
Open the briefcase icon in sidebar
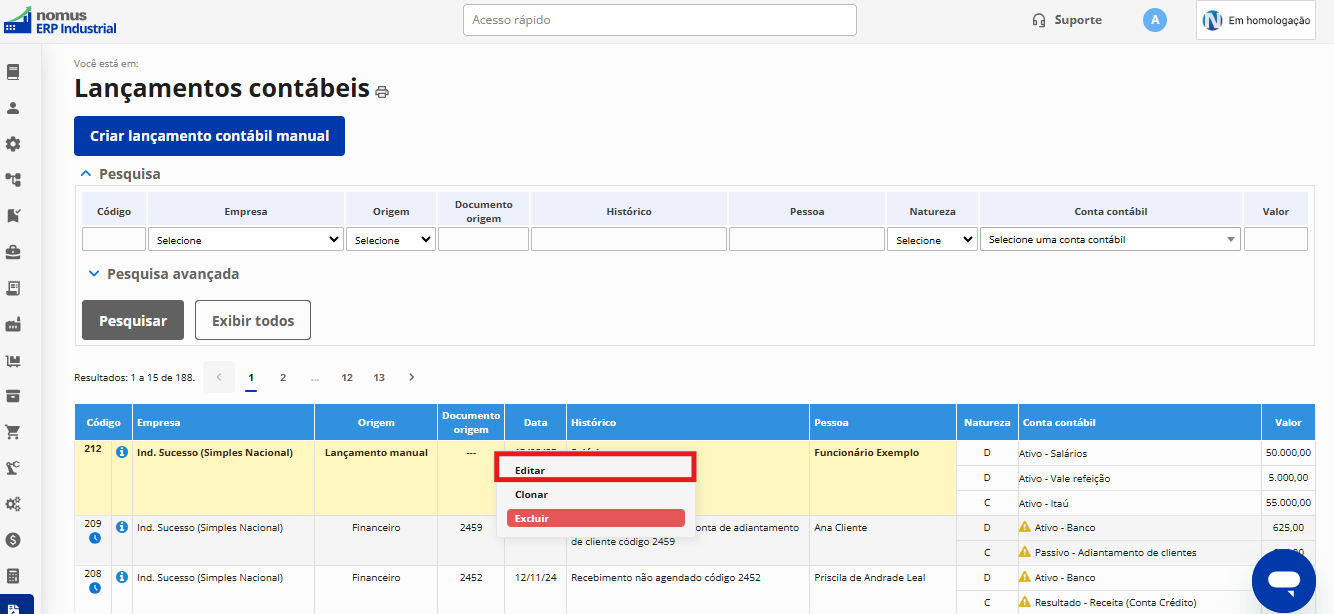click(13, 252)
